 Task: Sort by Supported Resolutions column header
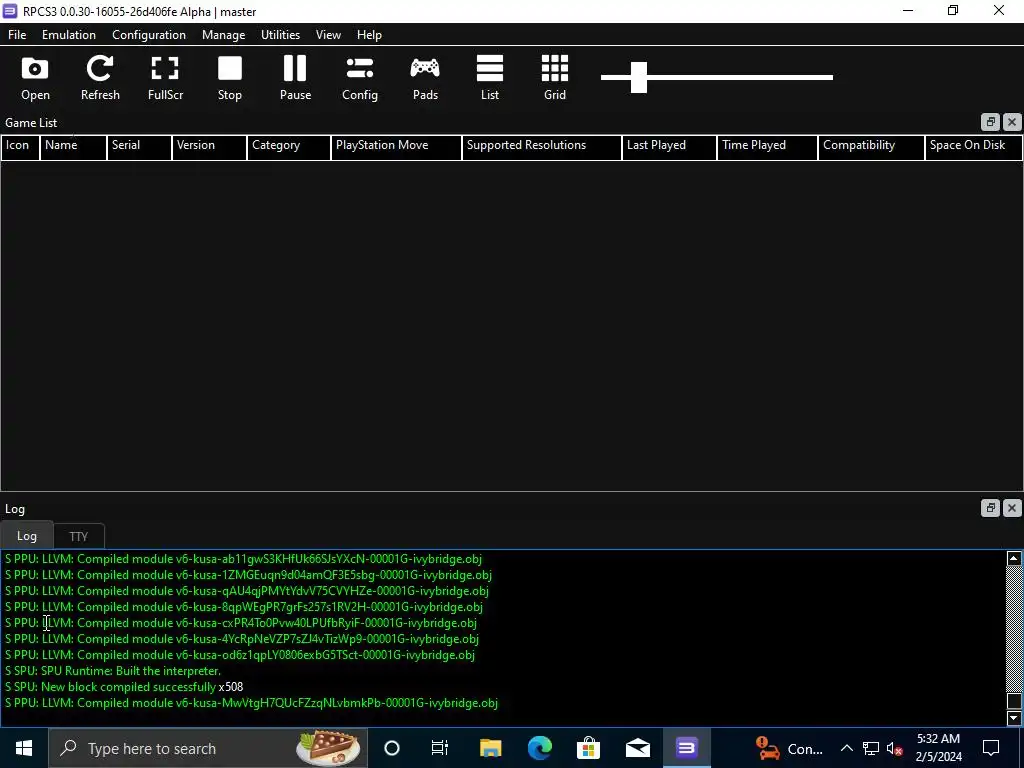(541, 146)
